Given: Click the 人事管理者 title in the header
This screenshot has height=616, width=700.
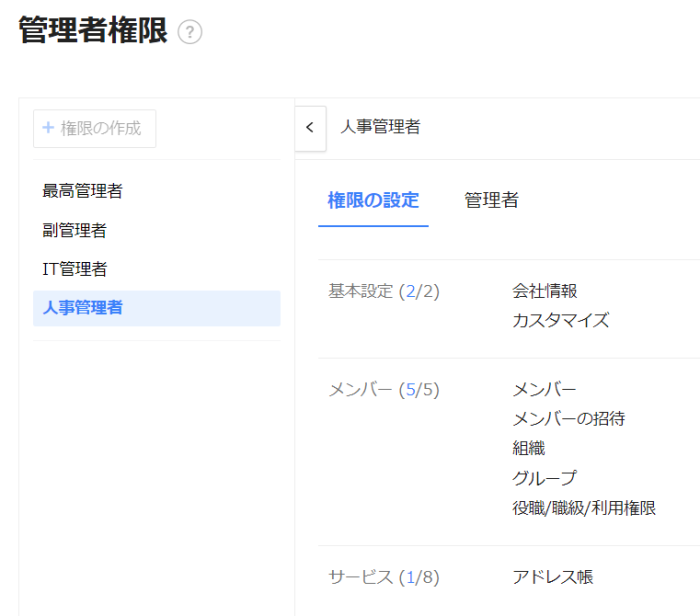Looking at the screenshot, I should pyautogui.click(x=380, y=127).
